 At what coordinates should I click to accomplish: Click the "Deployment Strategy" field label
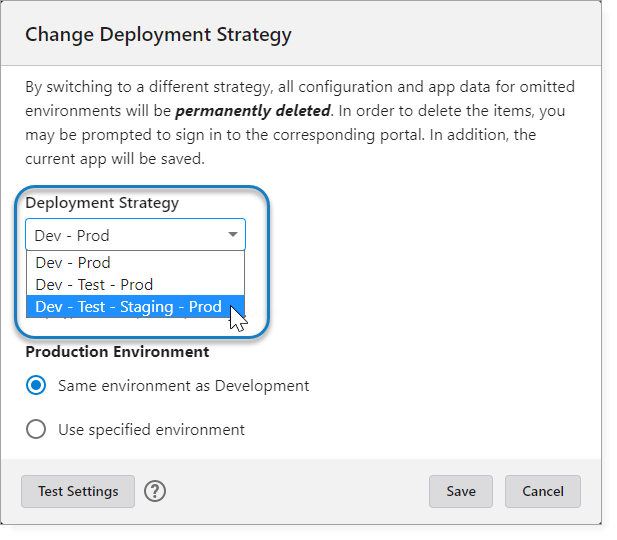pyautogui.click(x=102, y=203)
